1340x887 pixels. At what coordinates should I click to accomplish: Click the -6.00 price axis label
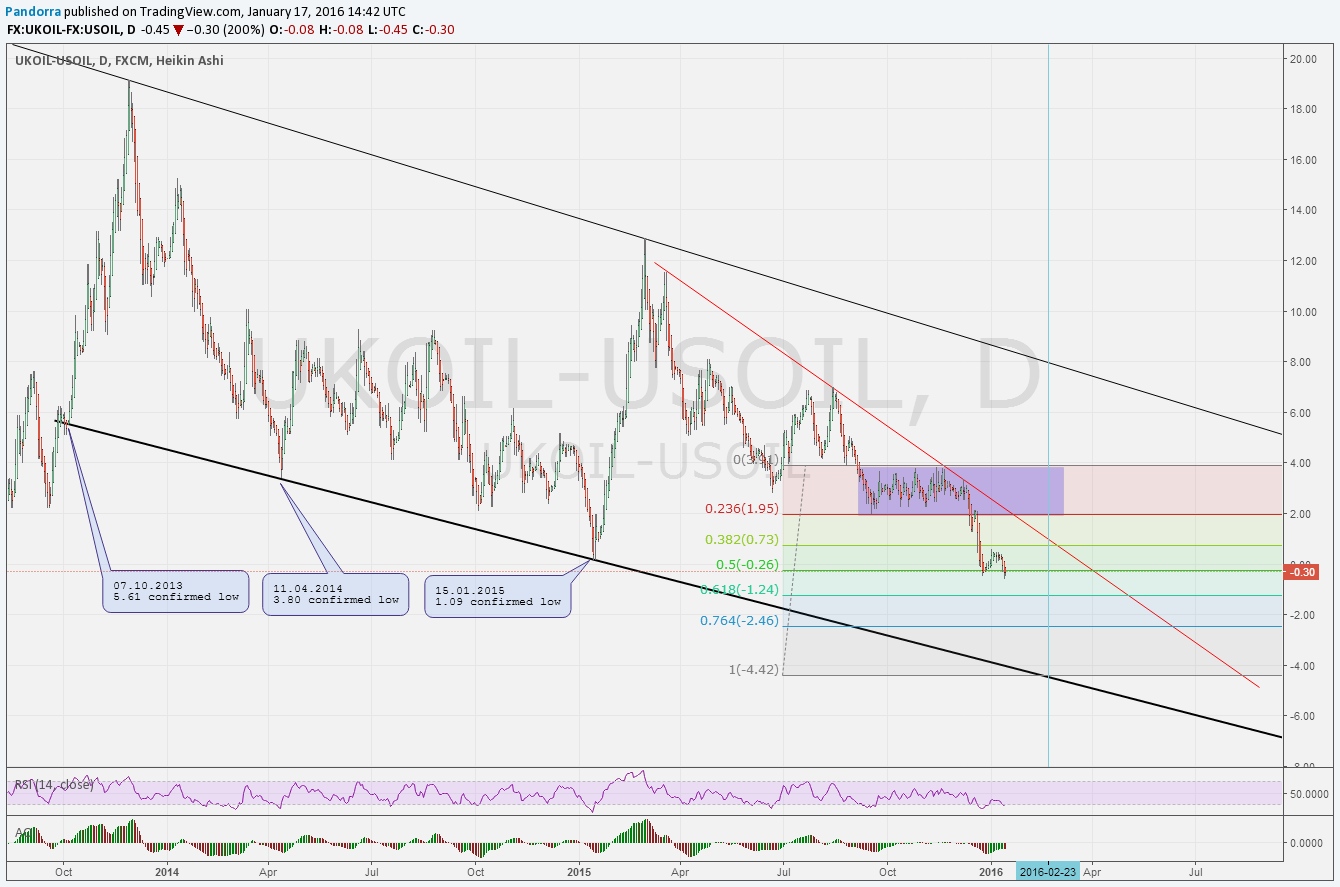click(x=1302, y=716)
